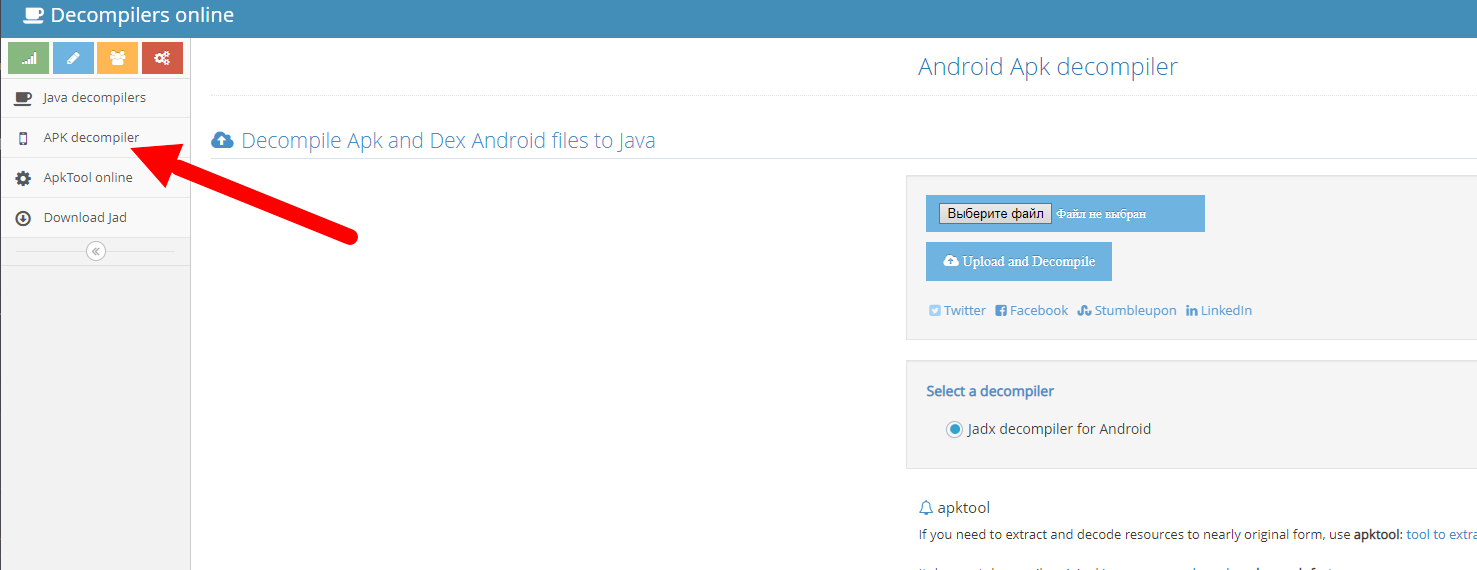Open Java decompilers menu item

[x=94, y=98]
